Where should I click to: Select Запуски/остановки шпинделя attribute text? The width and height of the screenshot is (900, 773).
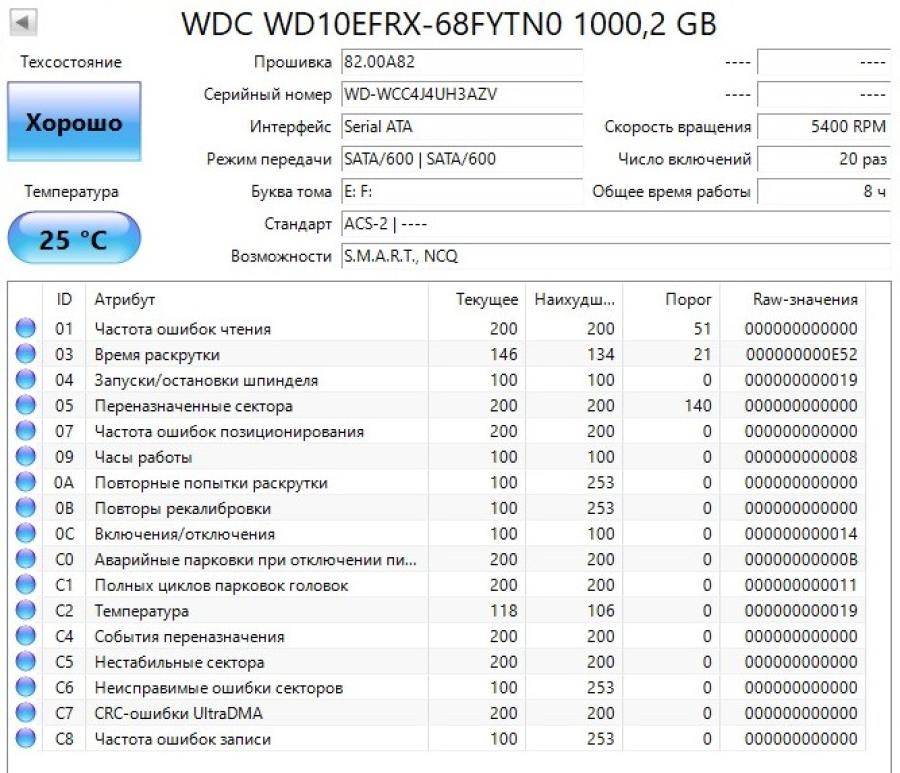coord(206,380)
